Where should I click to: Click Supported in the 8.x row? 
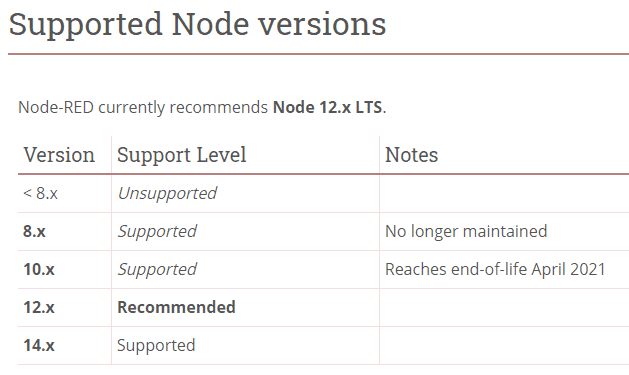157,232
